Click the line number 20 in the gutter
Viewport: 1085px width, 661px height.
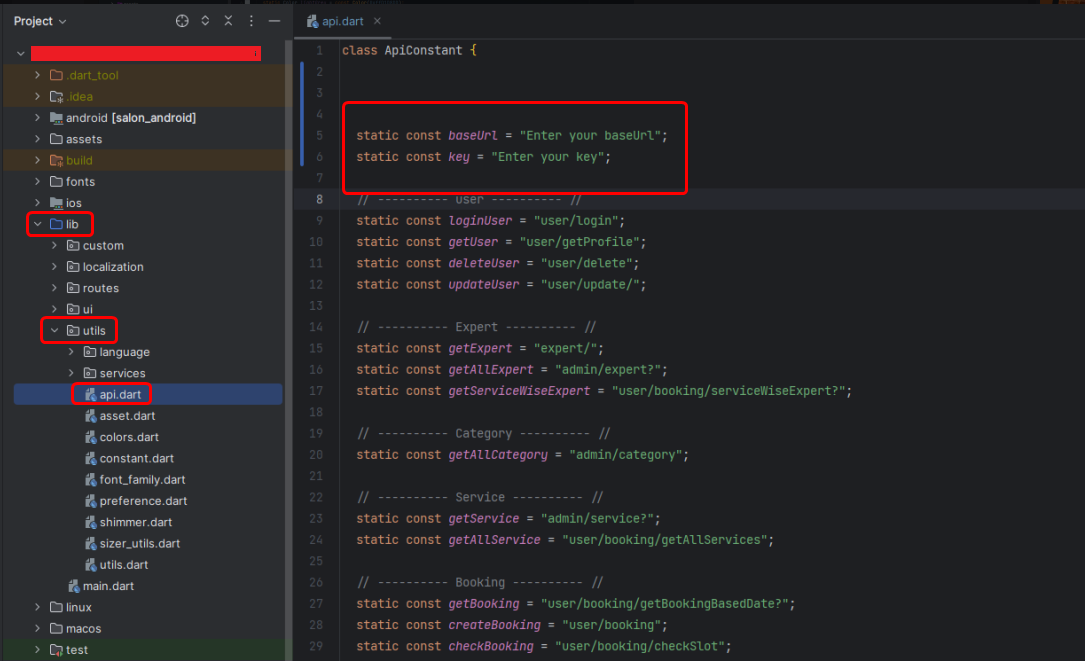[x=316, y=455]
